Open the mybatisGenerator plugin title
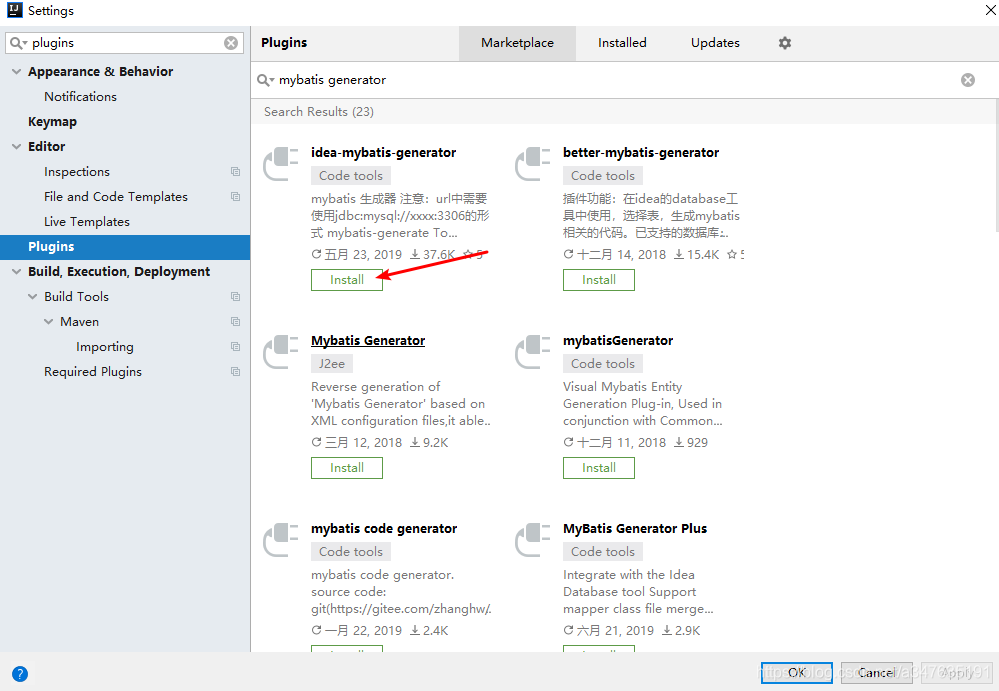999x691 pixels. [x=618, y=341]
